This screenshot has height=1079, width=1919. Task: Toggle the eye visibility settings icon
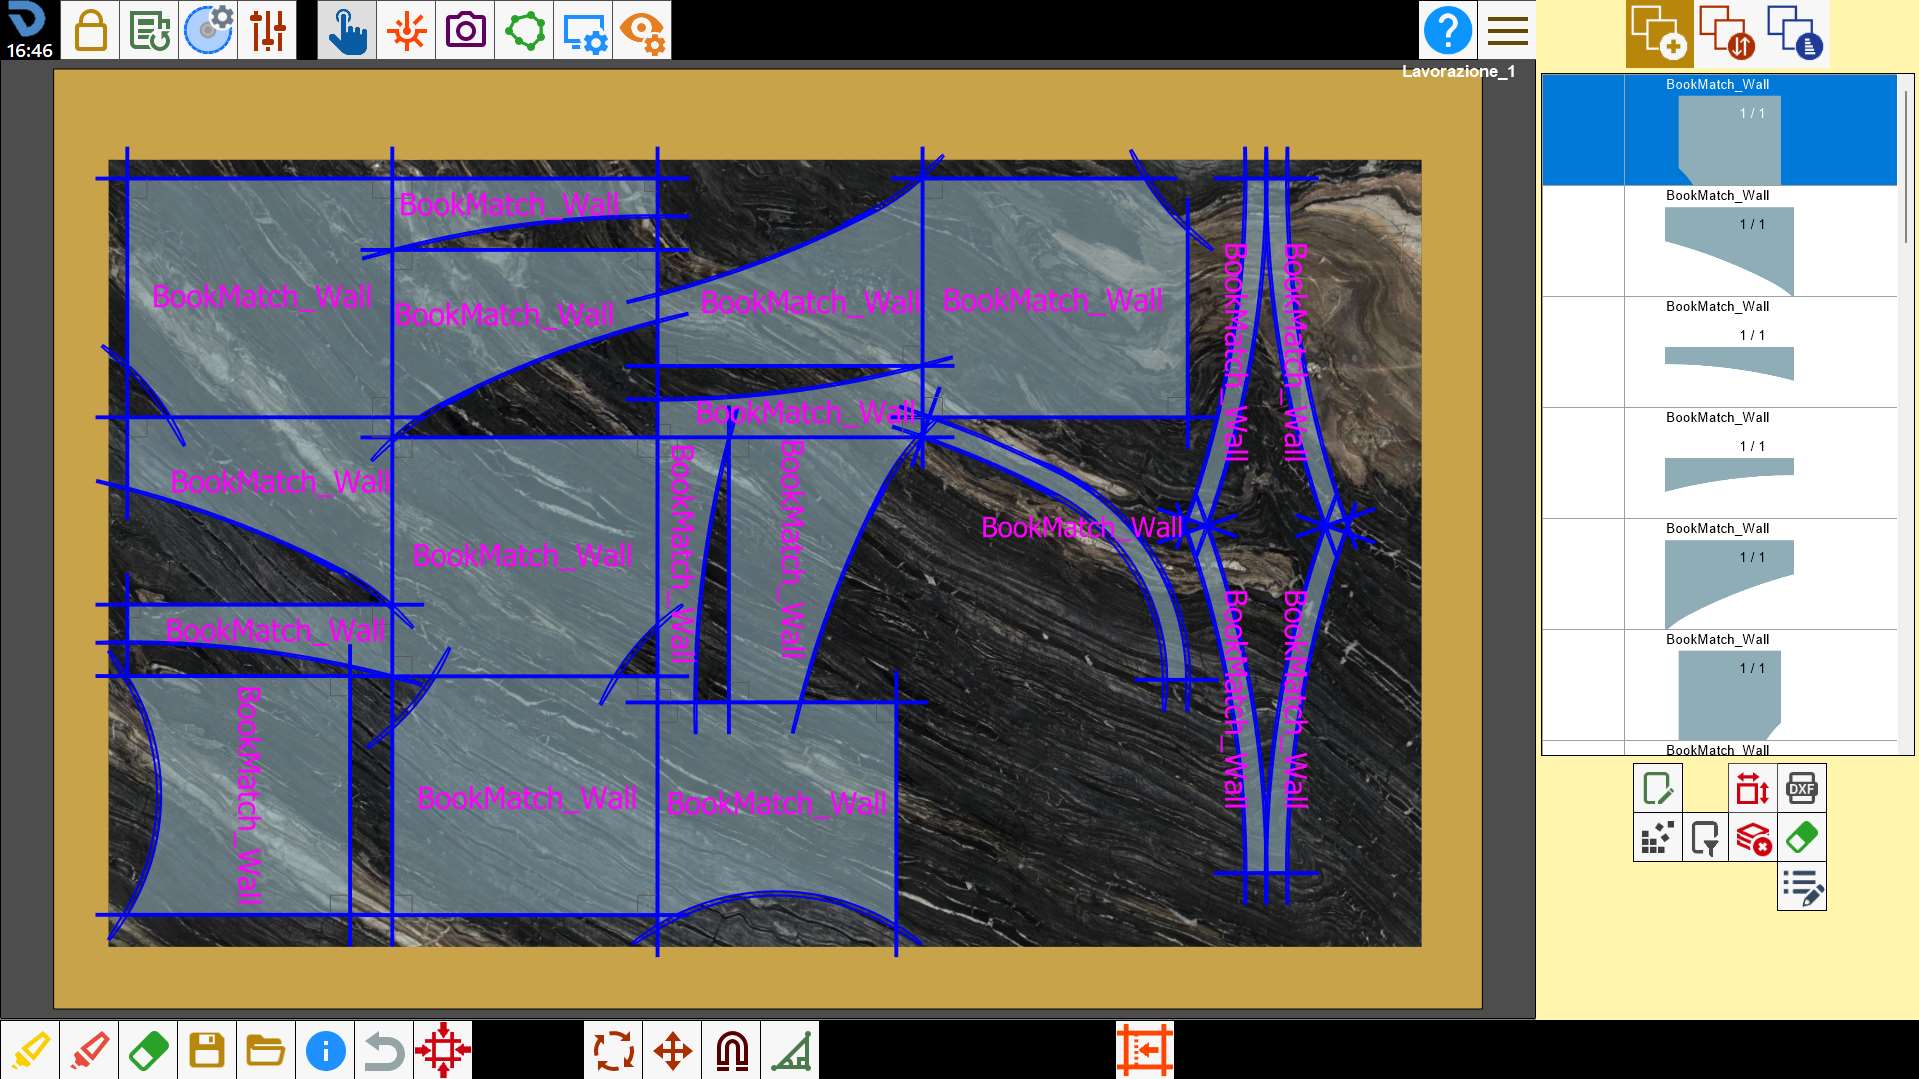point(642,30)
